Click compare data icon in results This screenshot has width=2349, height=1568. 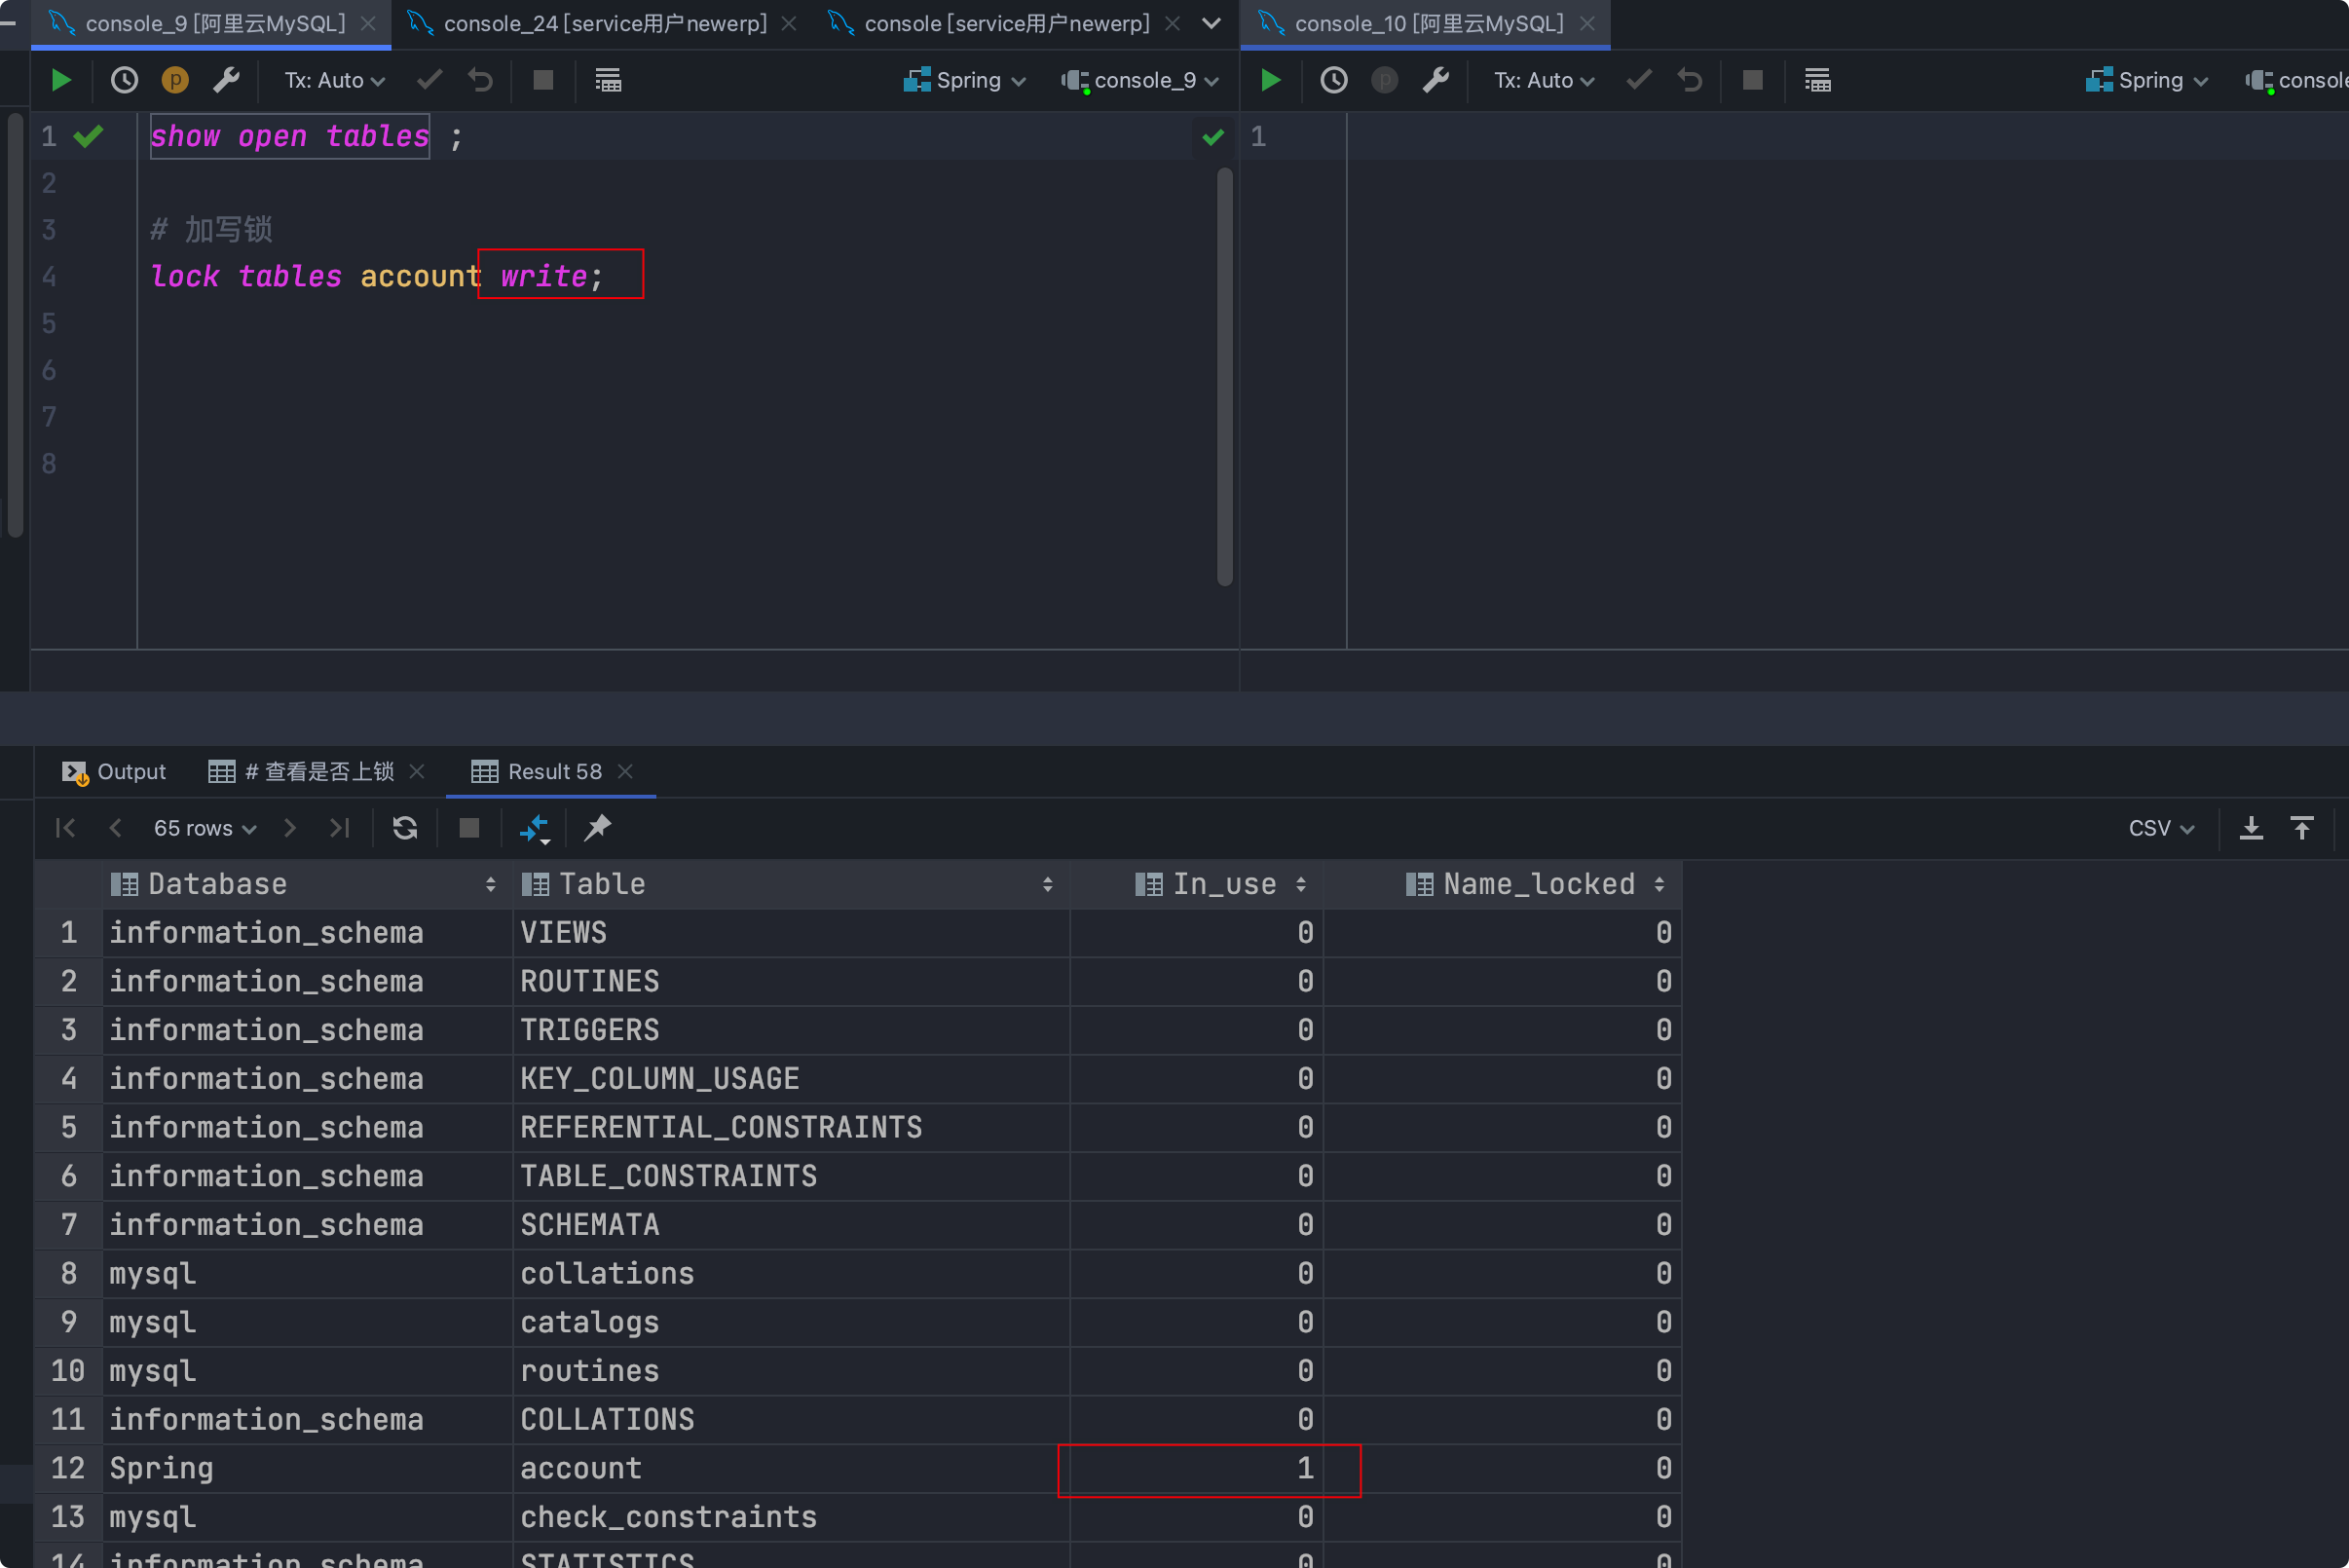(x=535, y=828)
